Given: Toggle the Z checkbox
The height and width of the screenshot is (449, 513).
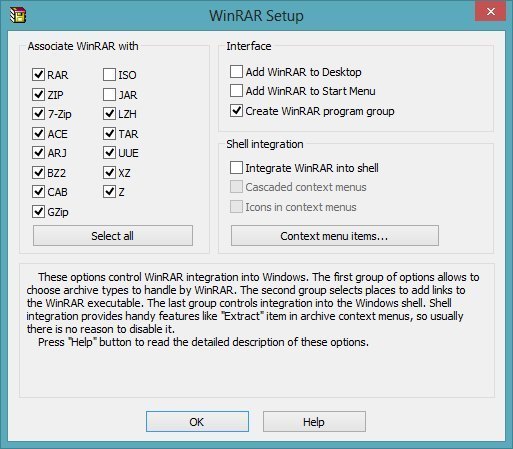Looking at the screenshot, I should point(109,192).
